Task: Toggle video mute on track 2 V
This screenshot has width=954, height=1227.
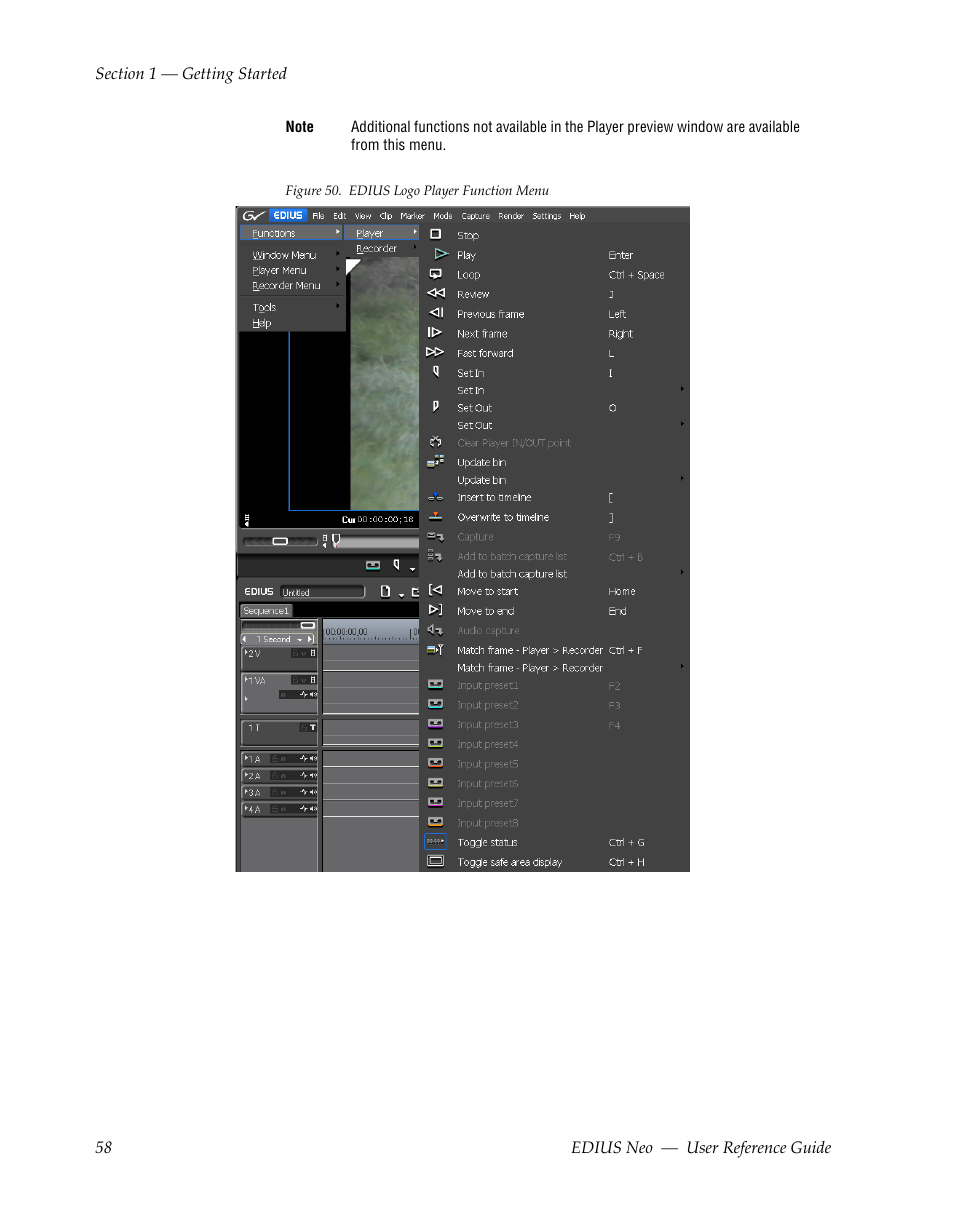Action: (x=312, y=653)
